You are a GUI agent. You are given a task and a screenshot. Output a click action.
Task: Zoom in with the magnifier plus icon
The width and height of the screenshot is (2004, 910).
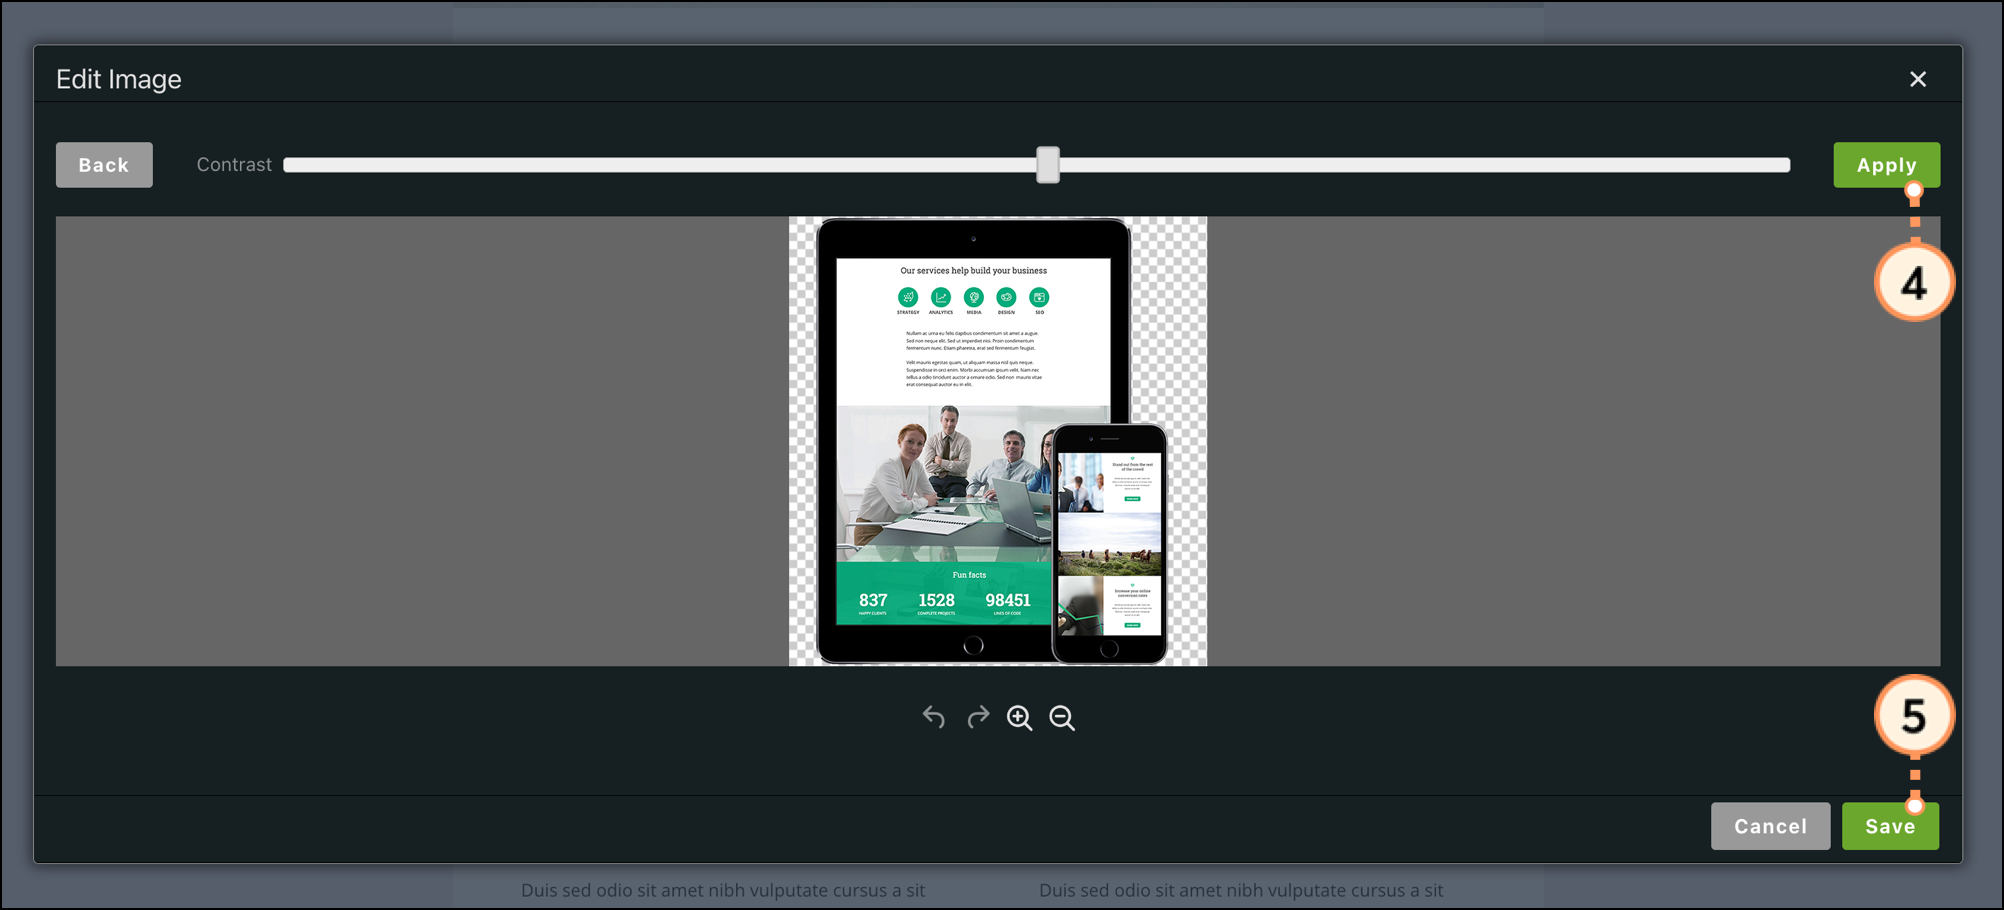[x=1020, y=718]
